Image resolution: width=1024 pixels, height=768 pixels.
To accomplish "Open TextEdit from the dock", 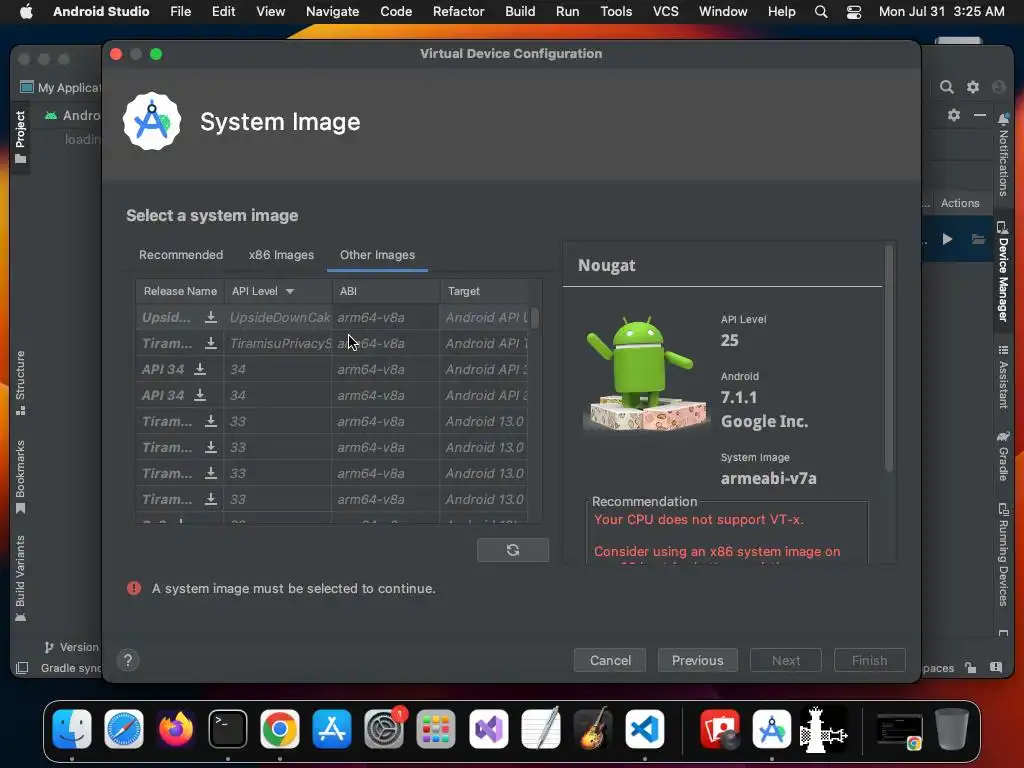I will (x=541, y=729).
